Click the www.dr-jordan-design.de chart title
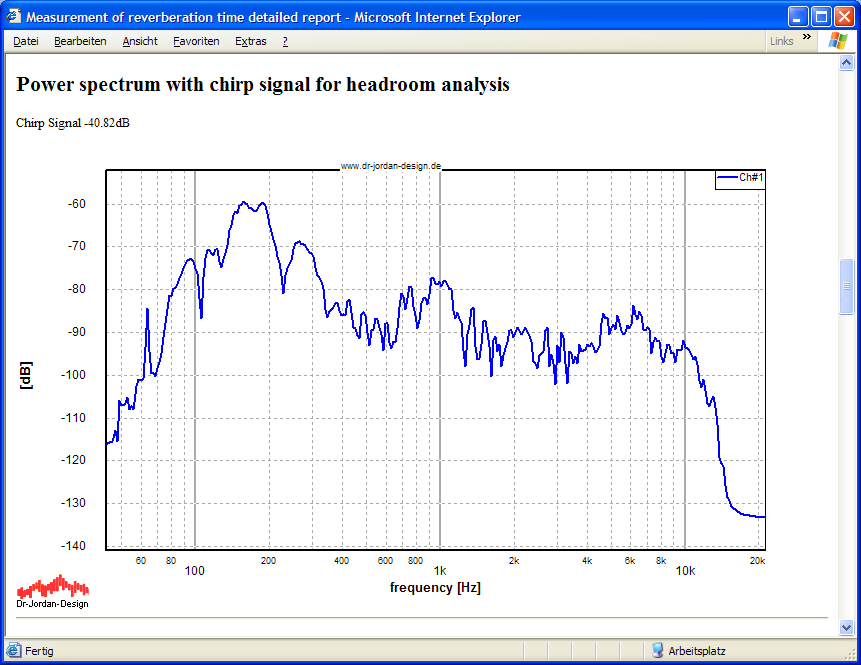Viewport: 861px width, 665px height. pyautogui.click(x=390, y=166)
